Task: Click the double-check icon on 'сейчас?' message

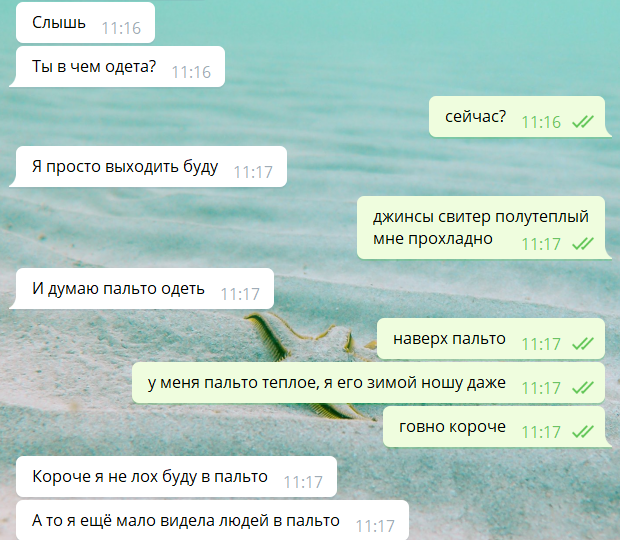Action: pyautogui.click(x=583, y=122)
